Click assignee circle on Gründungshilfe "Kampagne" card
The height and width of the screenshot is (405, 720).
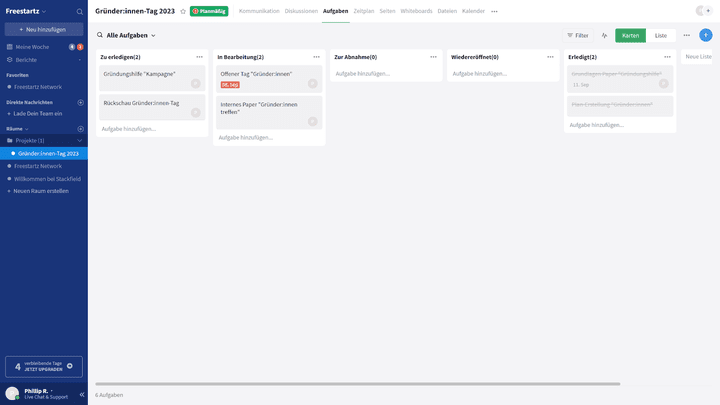[196, 84]
